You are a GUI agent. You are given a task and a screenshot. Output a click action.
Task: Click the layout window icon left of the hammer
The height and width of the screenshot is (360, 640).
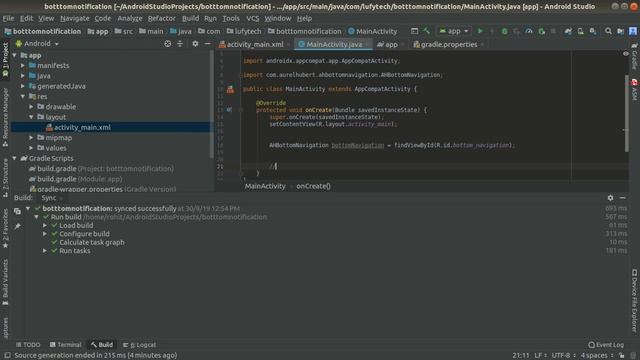[414, 31]
